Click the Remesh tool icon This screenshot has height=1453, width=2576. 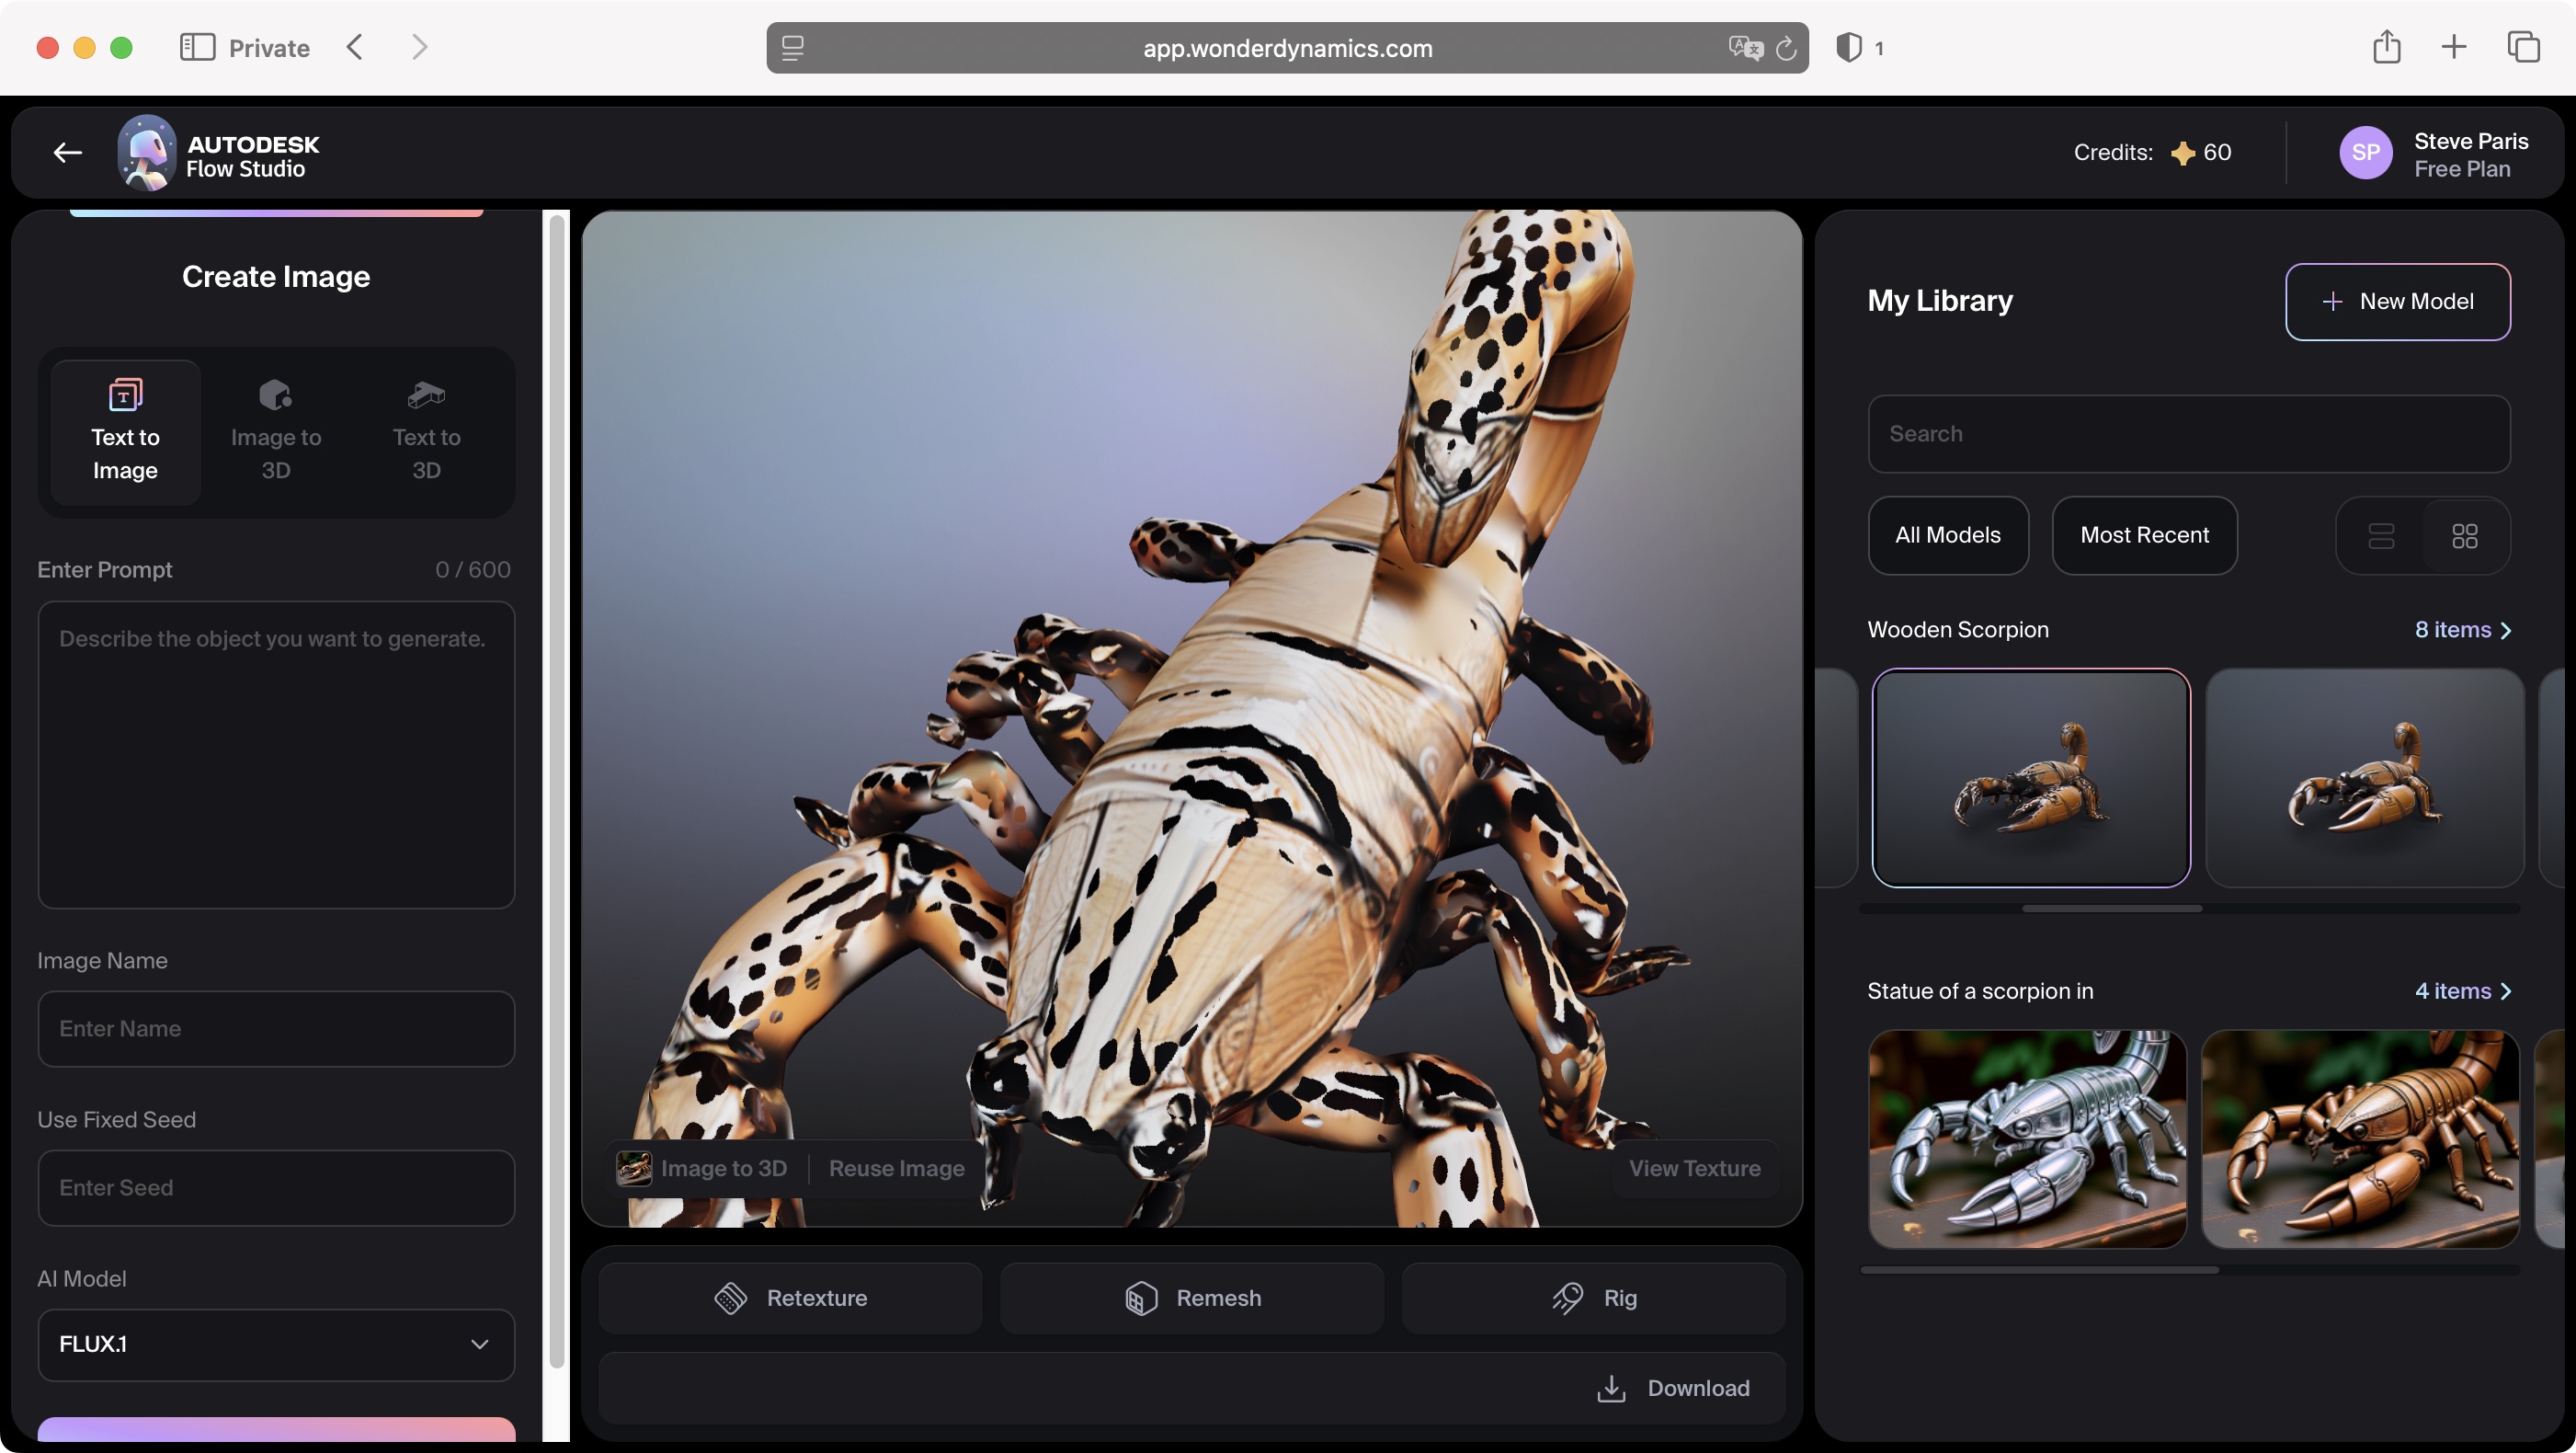coord(1140,1297)
